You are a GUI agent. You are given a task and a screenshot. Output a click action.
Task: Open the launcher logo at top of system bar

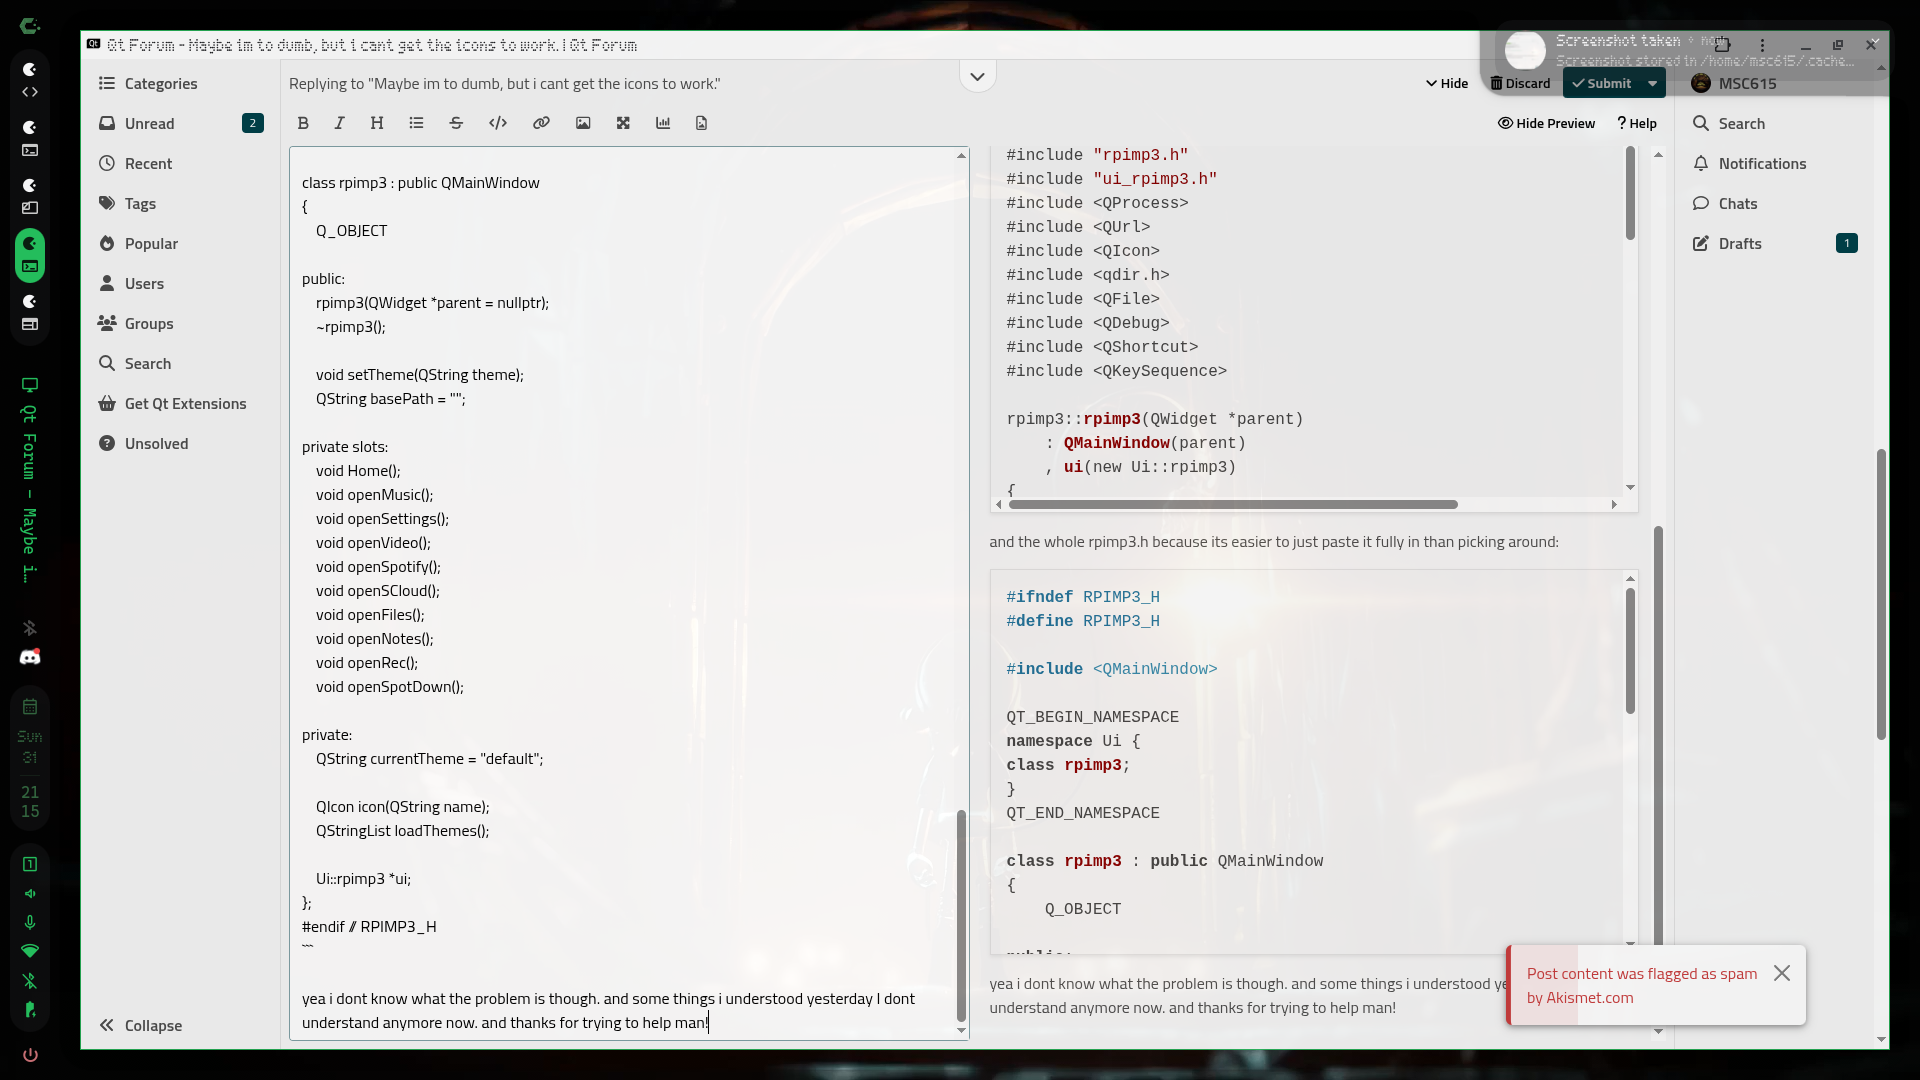30,27
